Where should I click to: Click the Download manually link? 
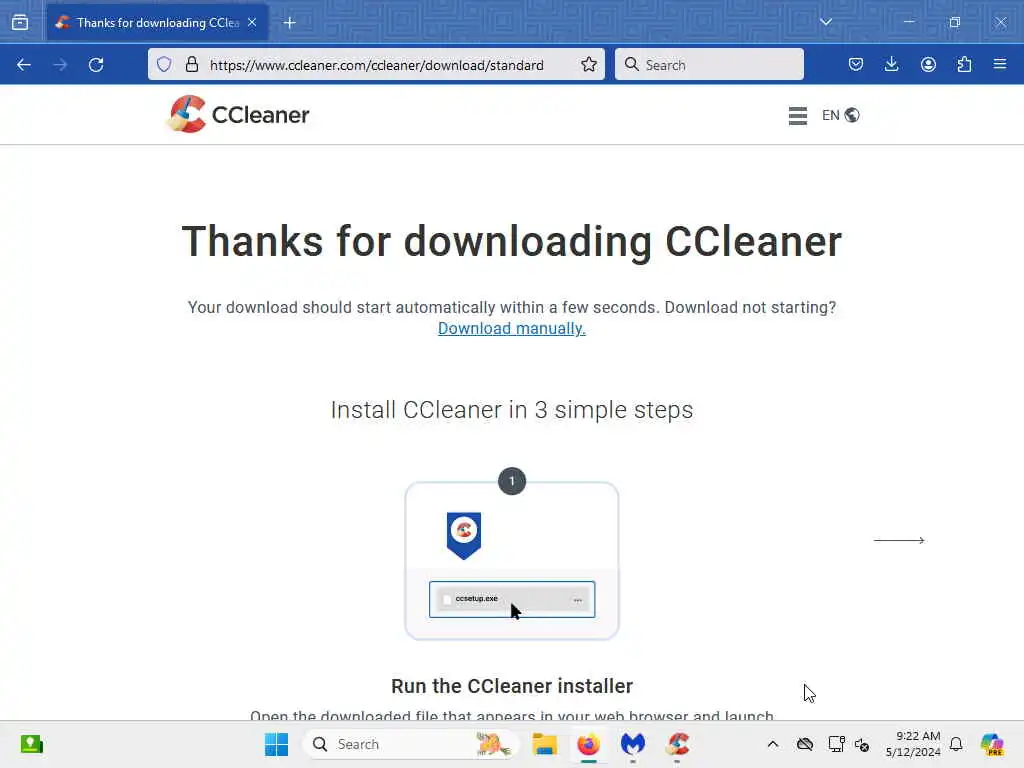511,328
